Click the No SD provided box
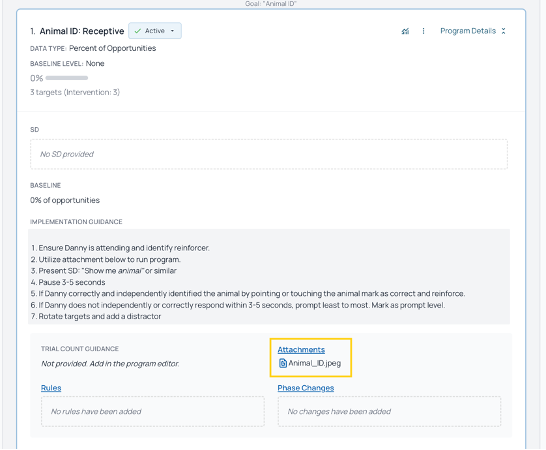 [x=269, y=154]
